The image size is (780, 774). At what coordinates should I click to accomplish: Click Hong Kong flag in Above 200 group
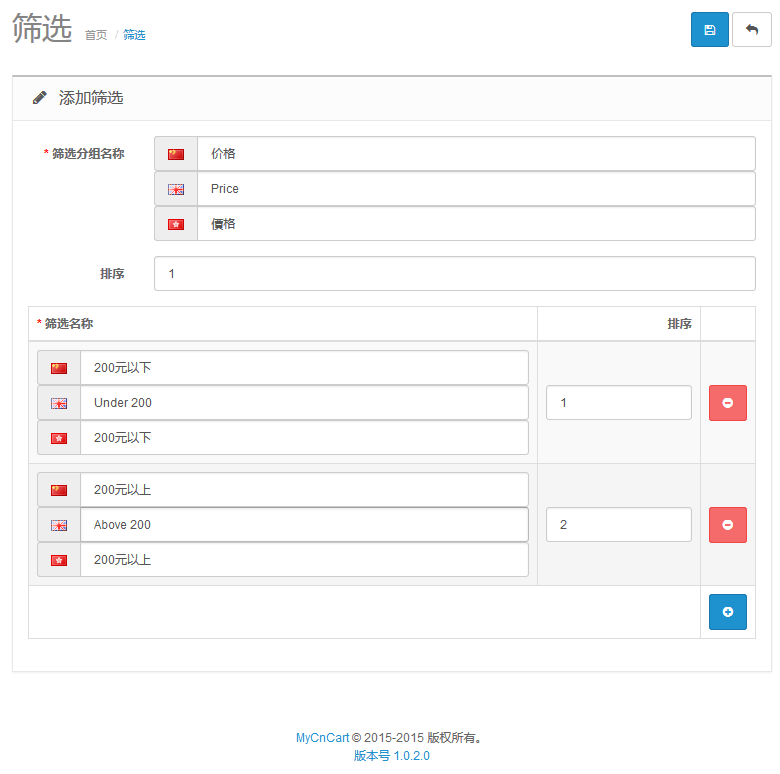click(x=59, y=561)
